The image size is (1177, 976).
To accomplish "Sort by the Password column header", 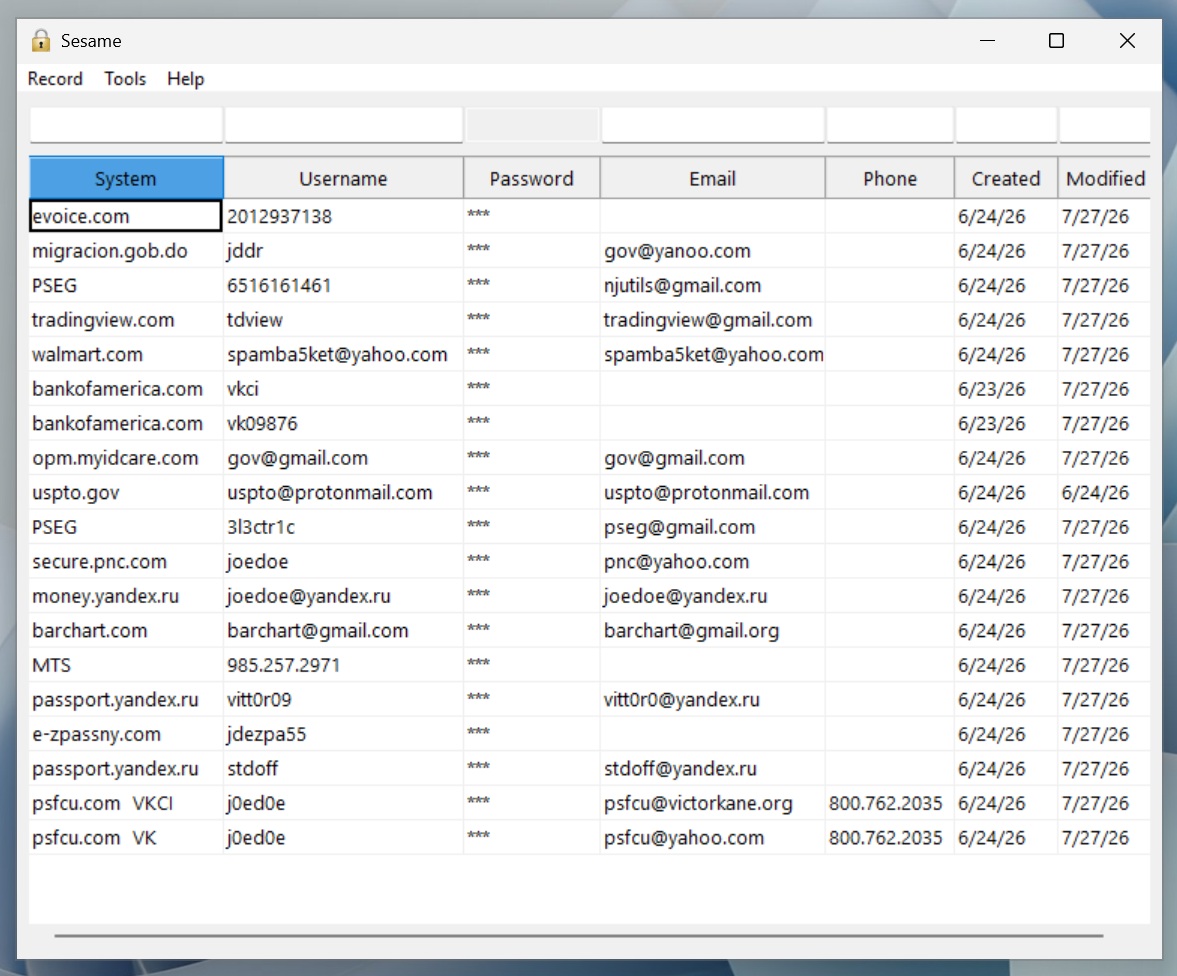I will (x=531, y=179).
